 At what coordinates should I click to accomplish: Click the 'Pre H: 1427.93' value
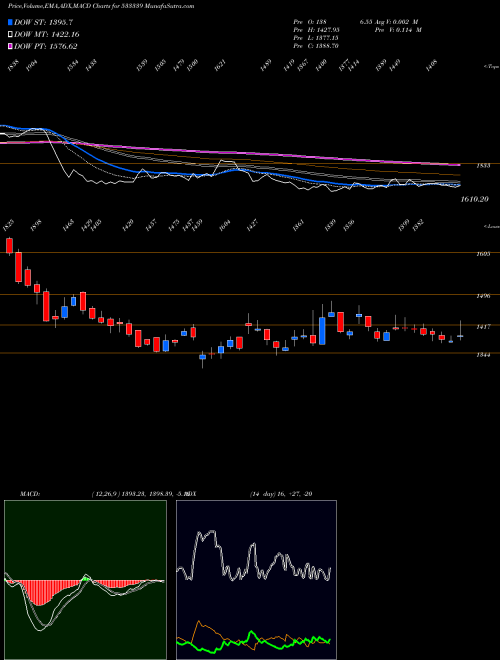pos(316,30)
